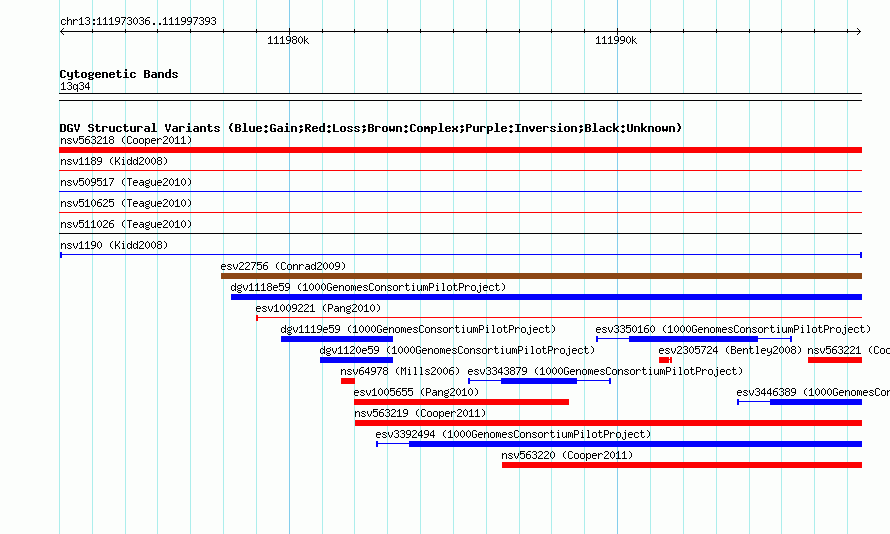Click the dgv1120e59 variant label
Screen dimensions: 890x534
(x=457, y=350)
